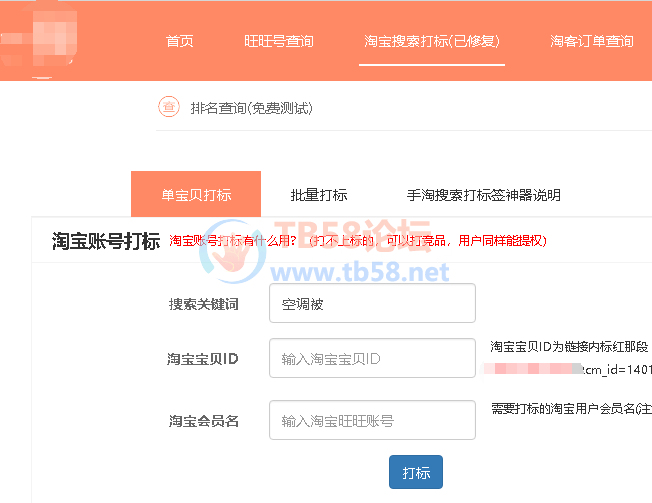Open 手淘搜索打标签神器说明 tab
The height and width of the screenshot is (503, 652).
pyautogui.click(x=484, y=195)
